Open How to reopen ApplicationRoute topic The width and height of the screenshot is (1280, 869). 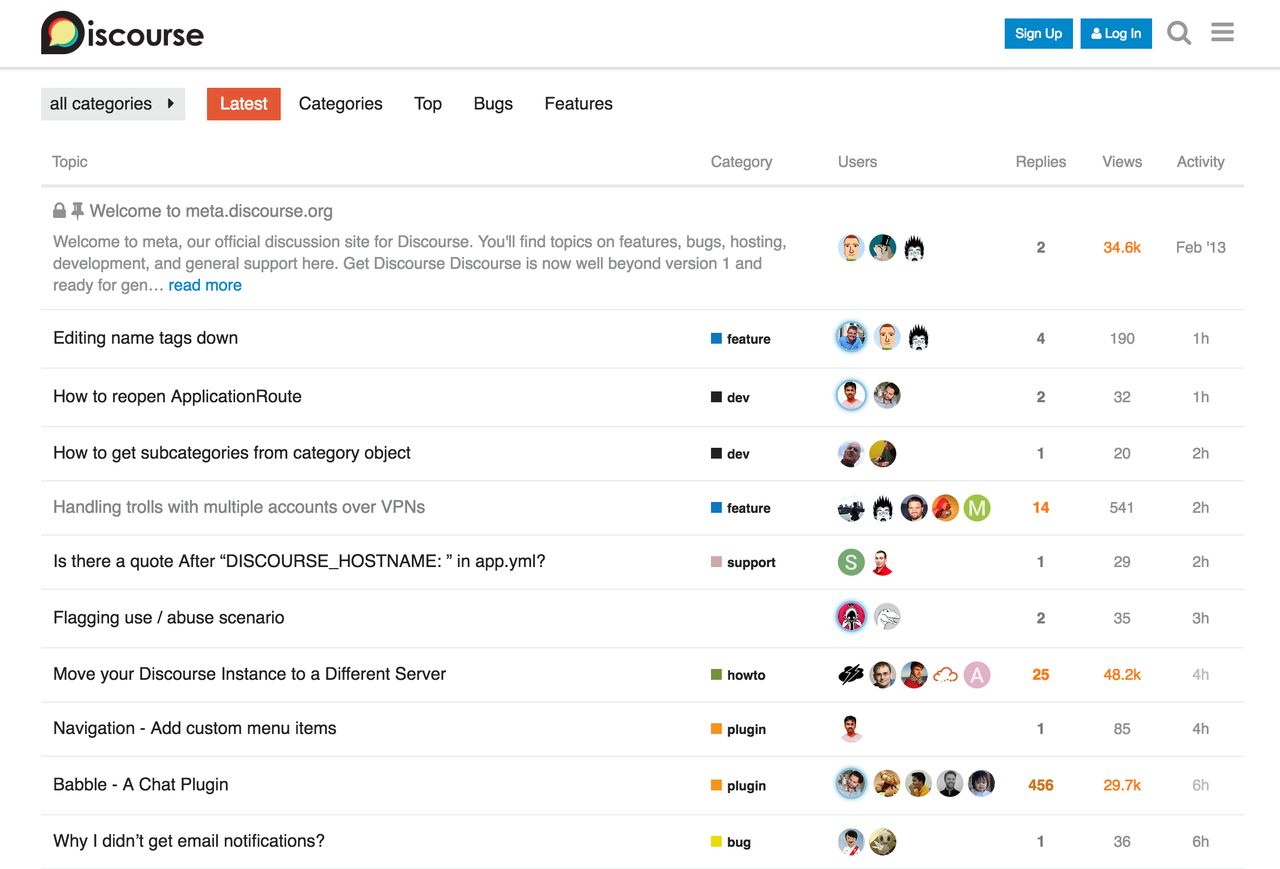[x=177, y=396]
